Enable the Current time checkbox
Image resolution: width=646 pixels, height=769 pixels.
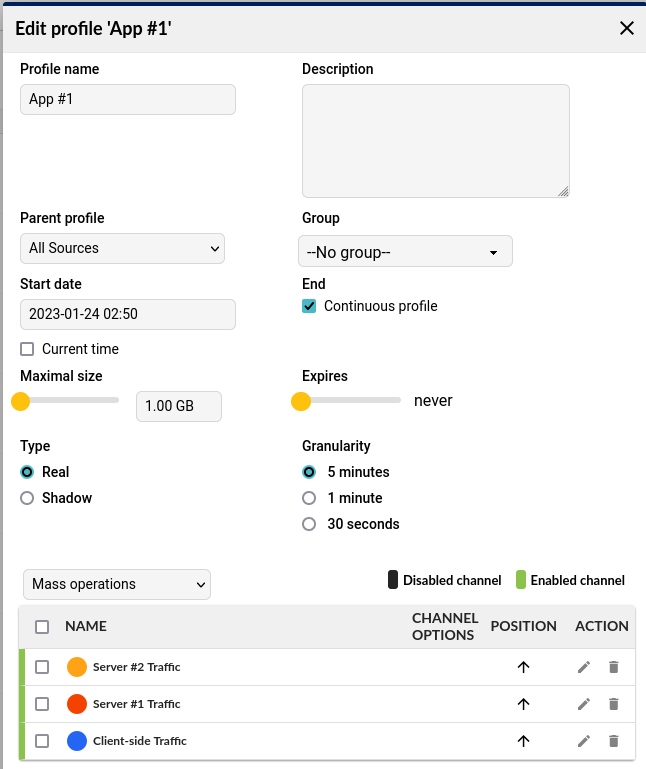click(x=28, y=350)
